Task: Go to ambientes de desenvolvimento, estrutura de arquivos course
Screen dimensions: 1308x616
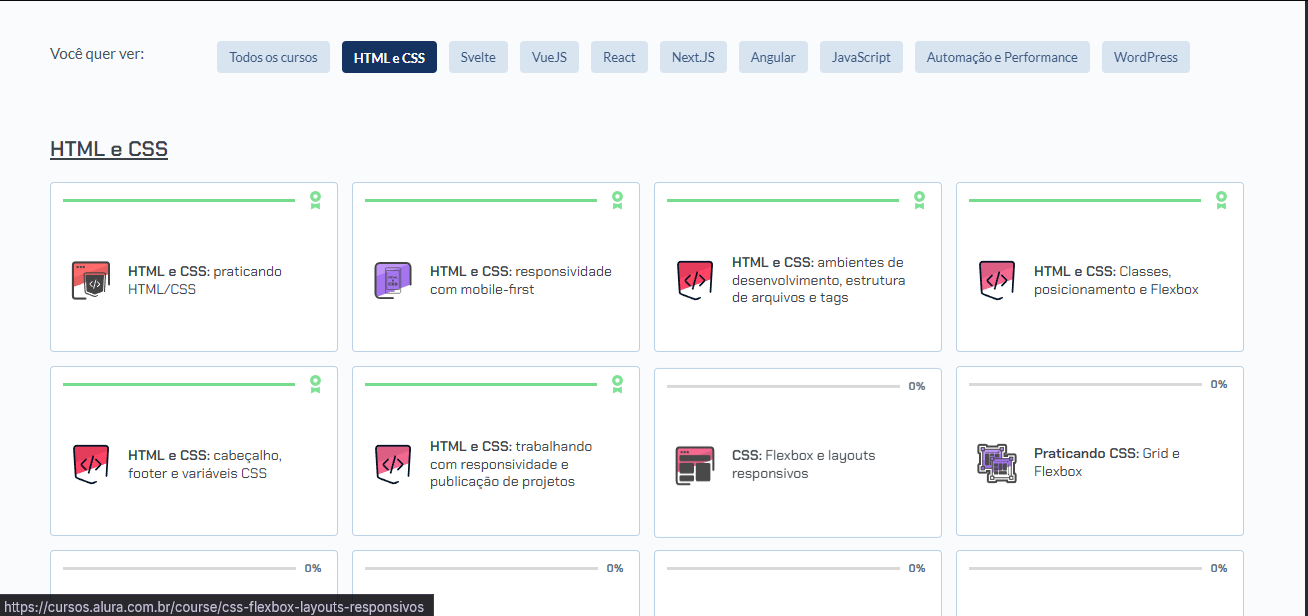Action: 818,280
